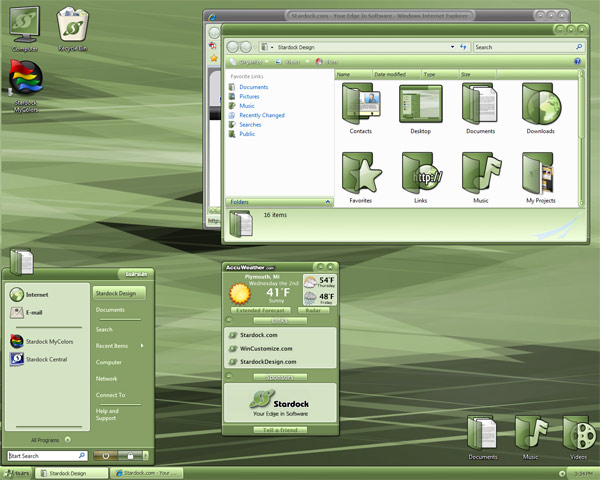This screenshot has height=480, width=600.
Task: Open the Computer desktop icon
Action: pyautogui.click(x=24, y=29)
